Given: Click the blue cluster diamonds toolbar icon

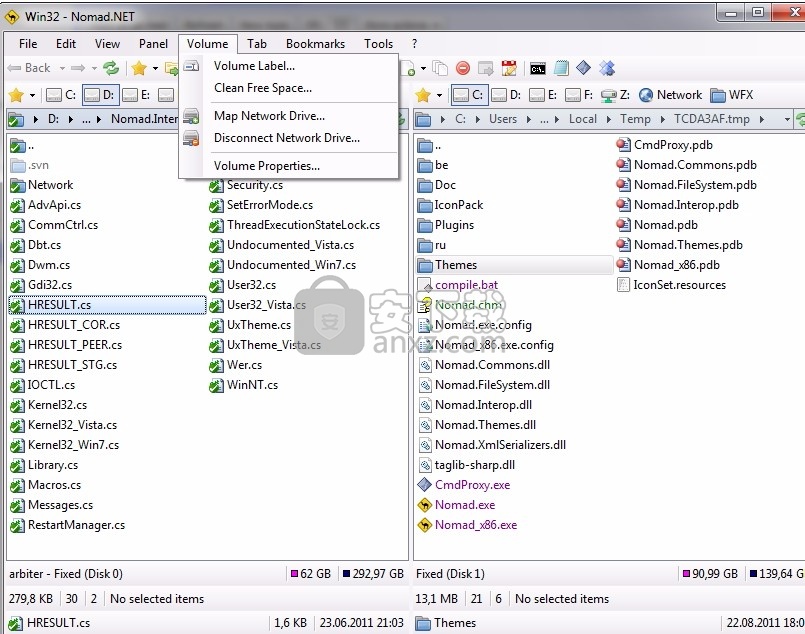Looking at the screenshot, I should [x=607, y=68].
